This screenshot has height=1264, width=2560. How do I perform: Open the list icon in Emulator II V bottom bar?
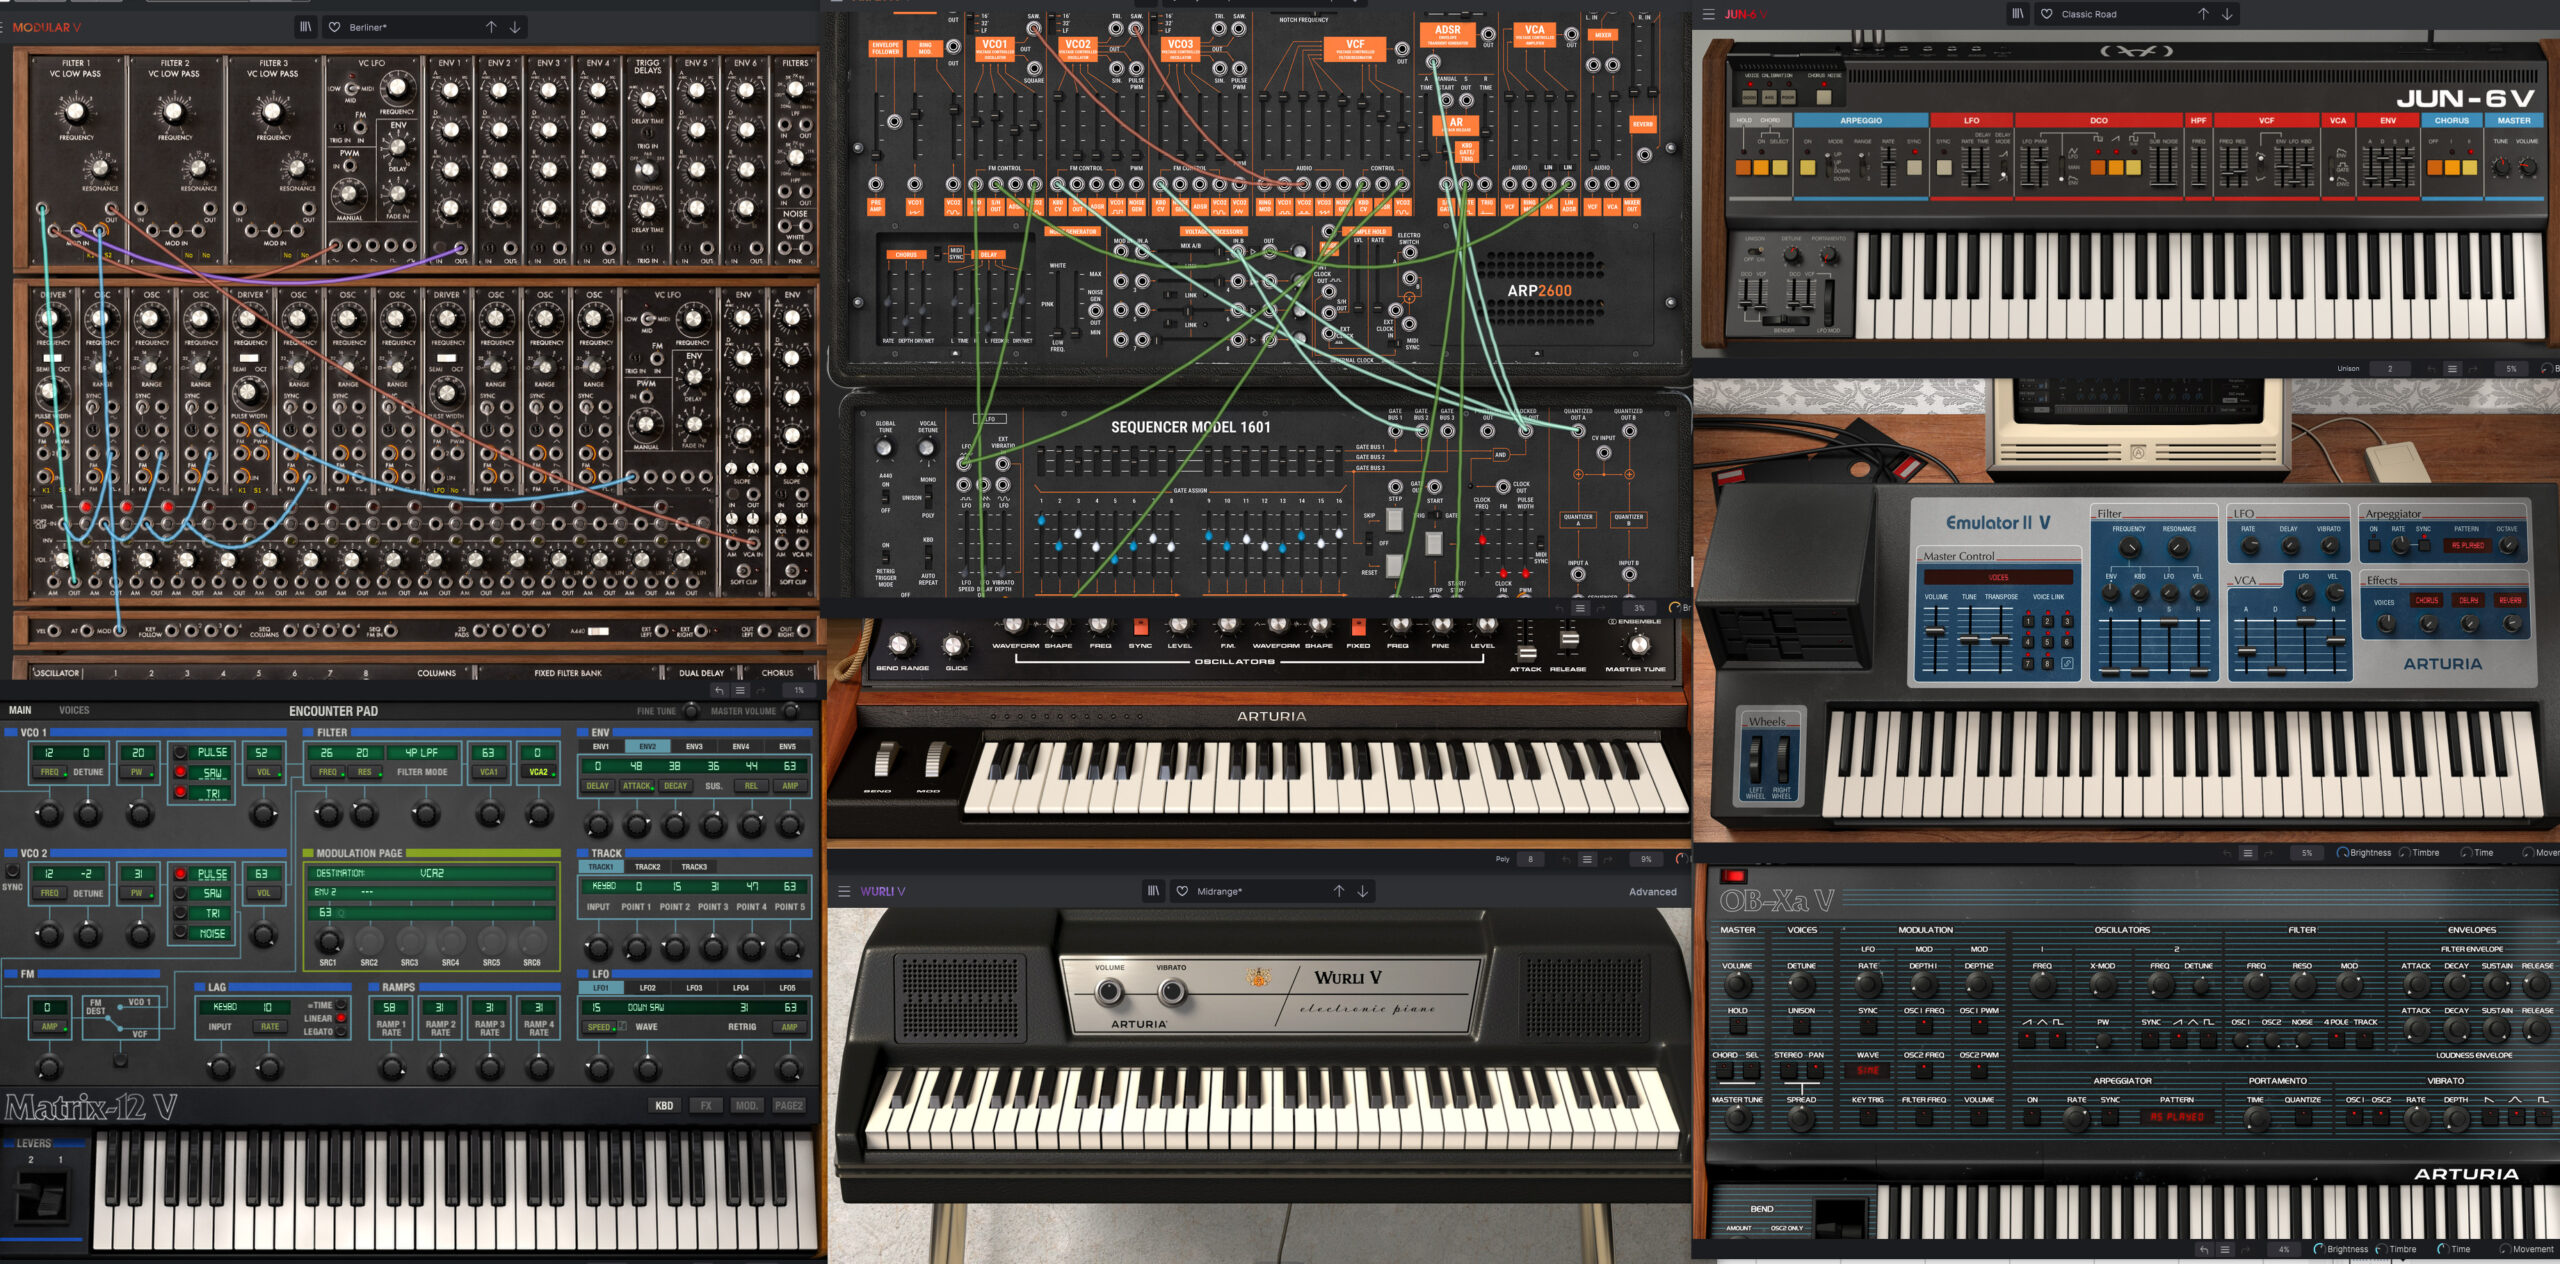pyautogui.click(x=2248, y=853)
